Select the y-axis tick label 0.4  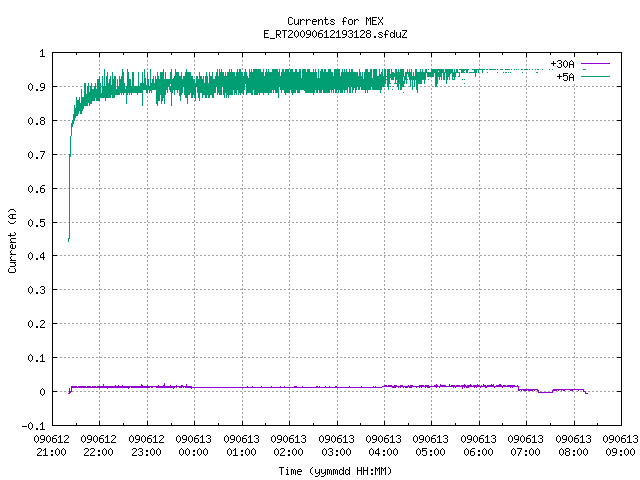(36, 256)
